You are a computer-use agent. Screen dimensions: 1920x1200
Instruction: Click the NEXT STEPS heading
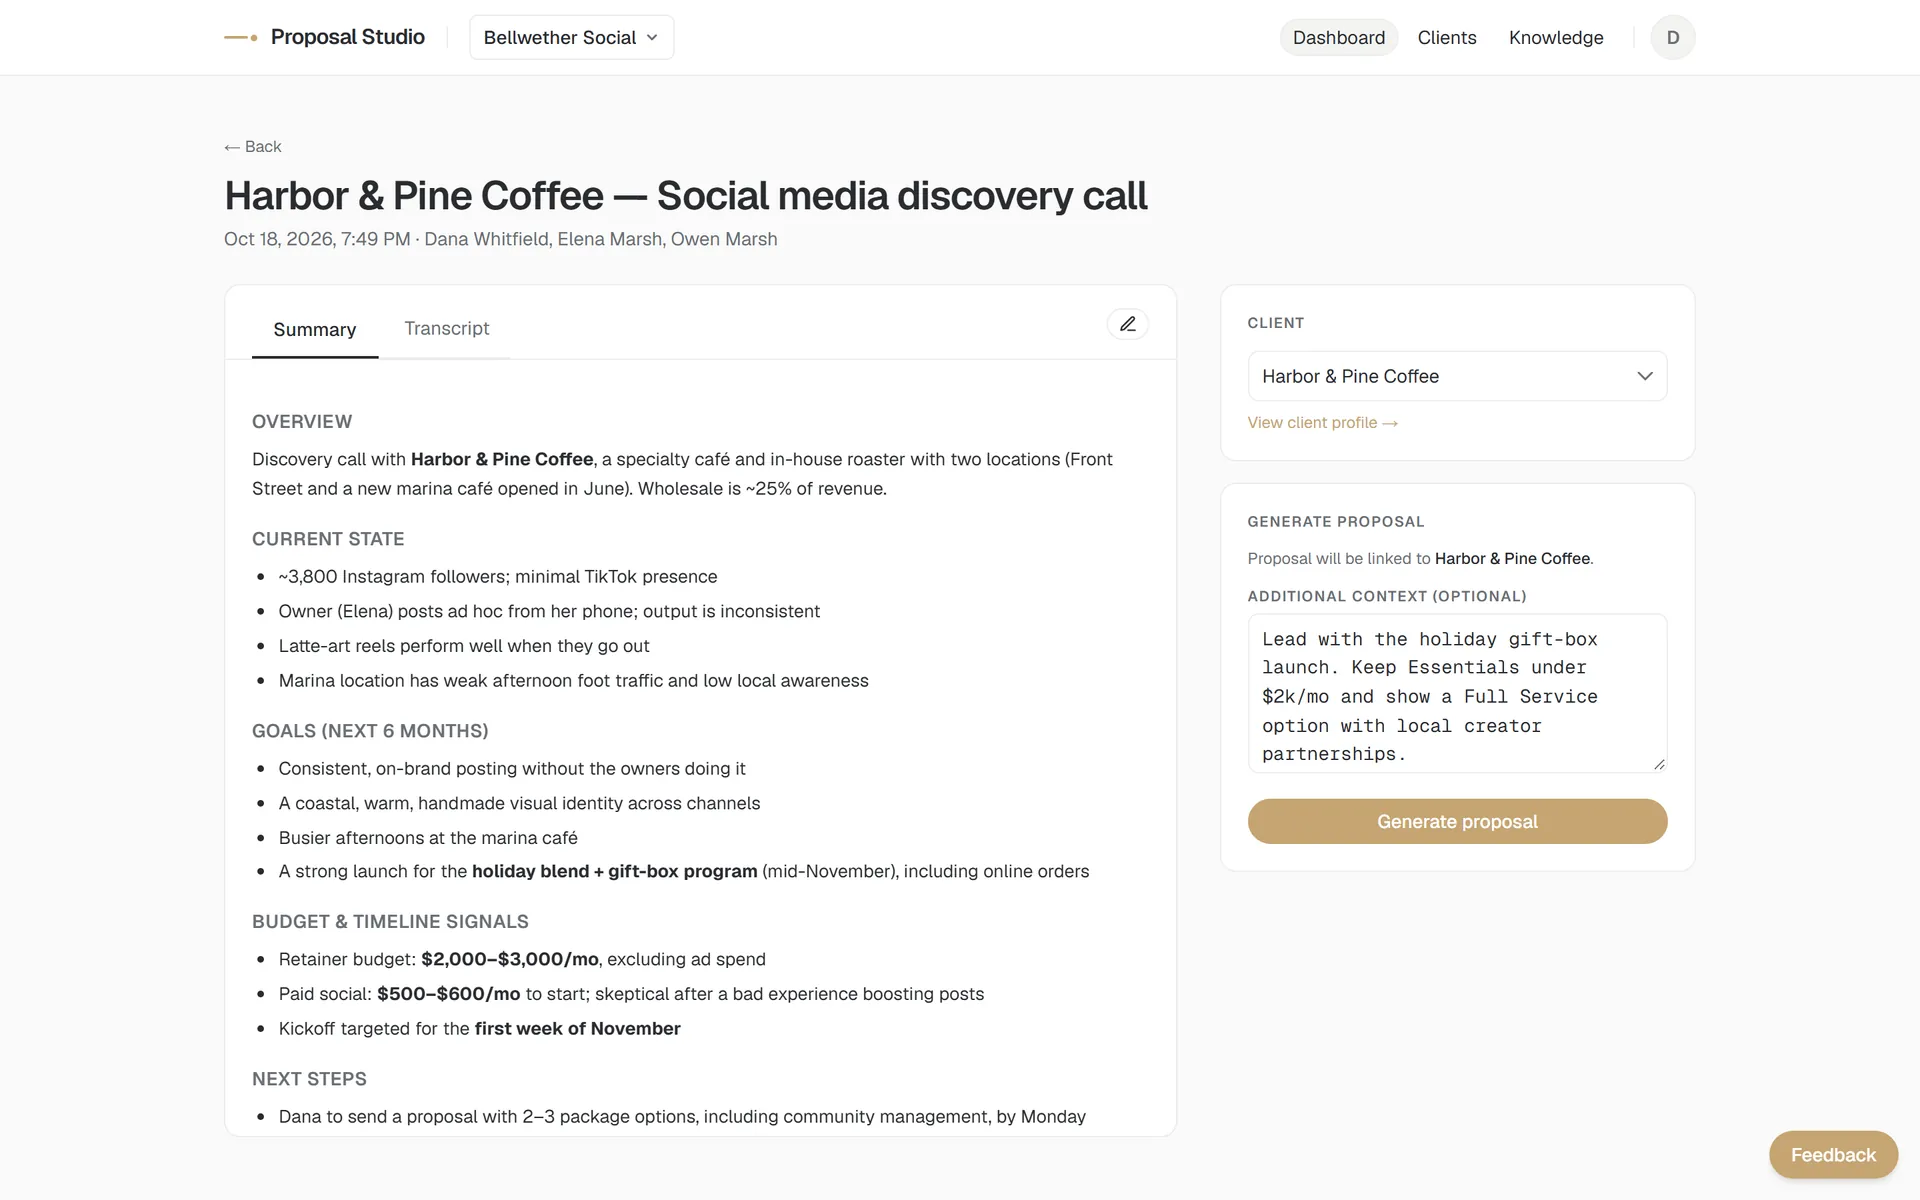(x=309, y=1078)
